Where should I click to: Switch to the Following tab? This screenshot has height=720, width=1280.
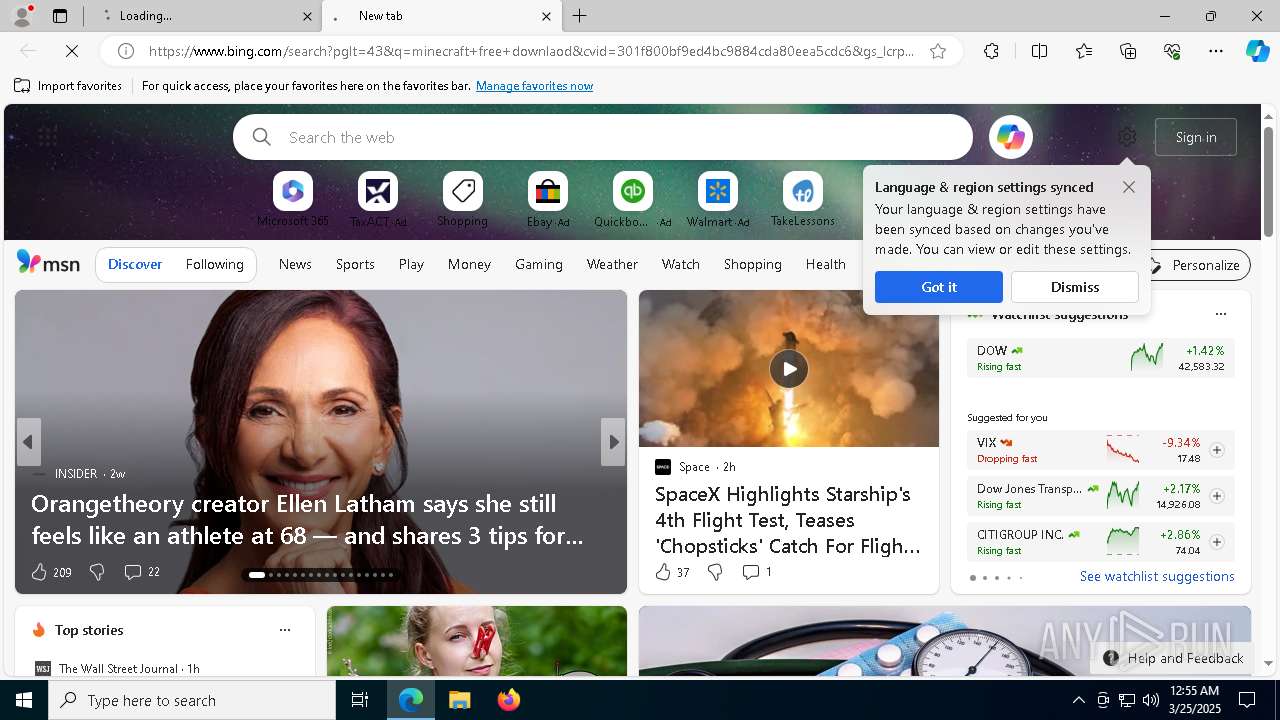click(214, 264)
